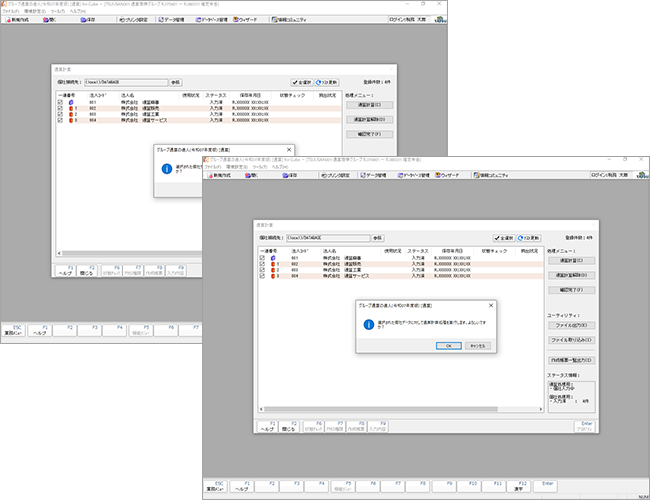Click blue icon of row 001 in front list

pyautogui.click(x=273, y=258)
